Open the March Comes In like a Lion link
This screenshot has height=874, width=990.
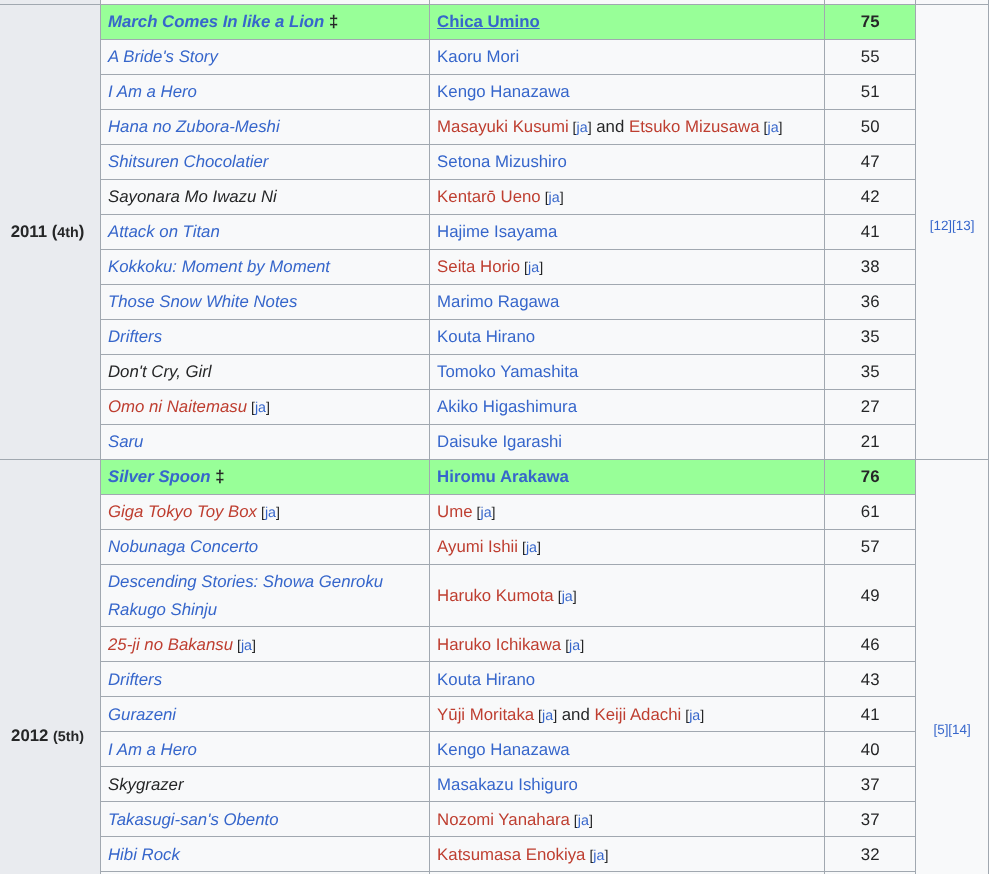[x=216, y=21]
